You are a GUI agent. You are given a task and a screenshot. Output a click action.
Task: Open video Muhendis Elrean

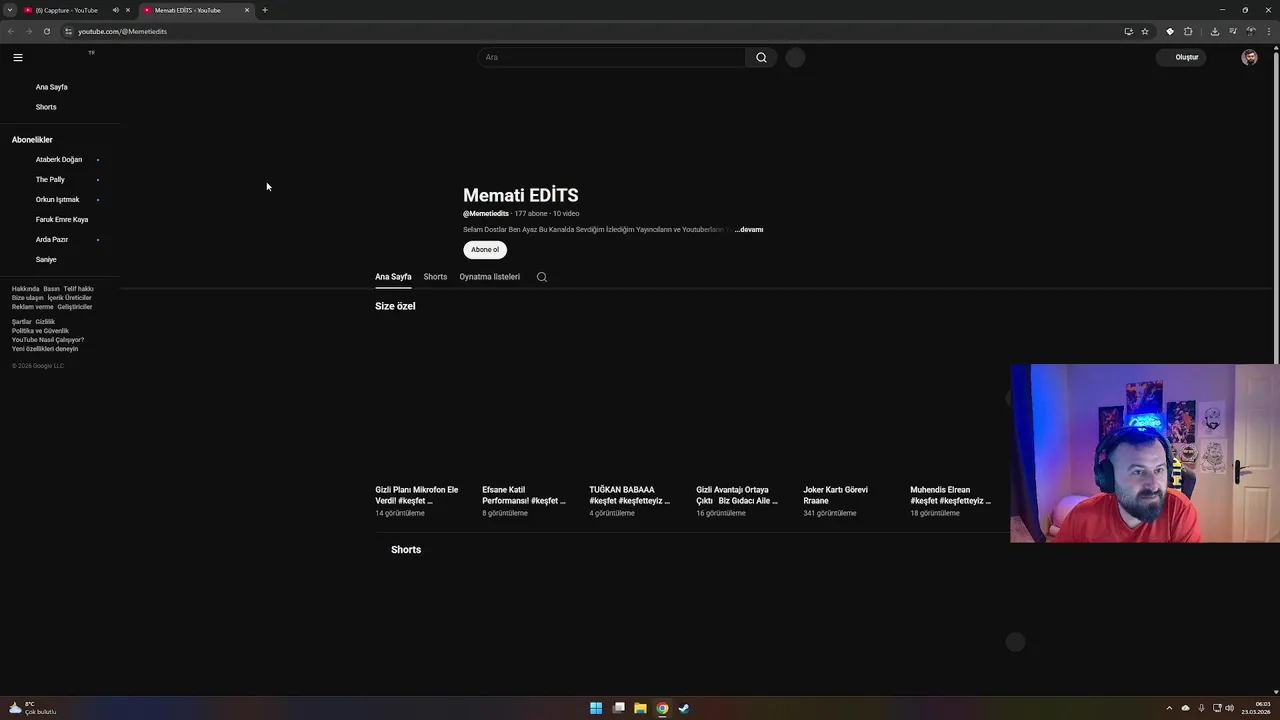[x=951, y=495]
